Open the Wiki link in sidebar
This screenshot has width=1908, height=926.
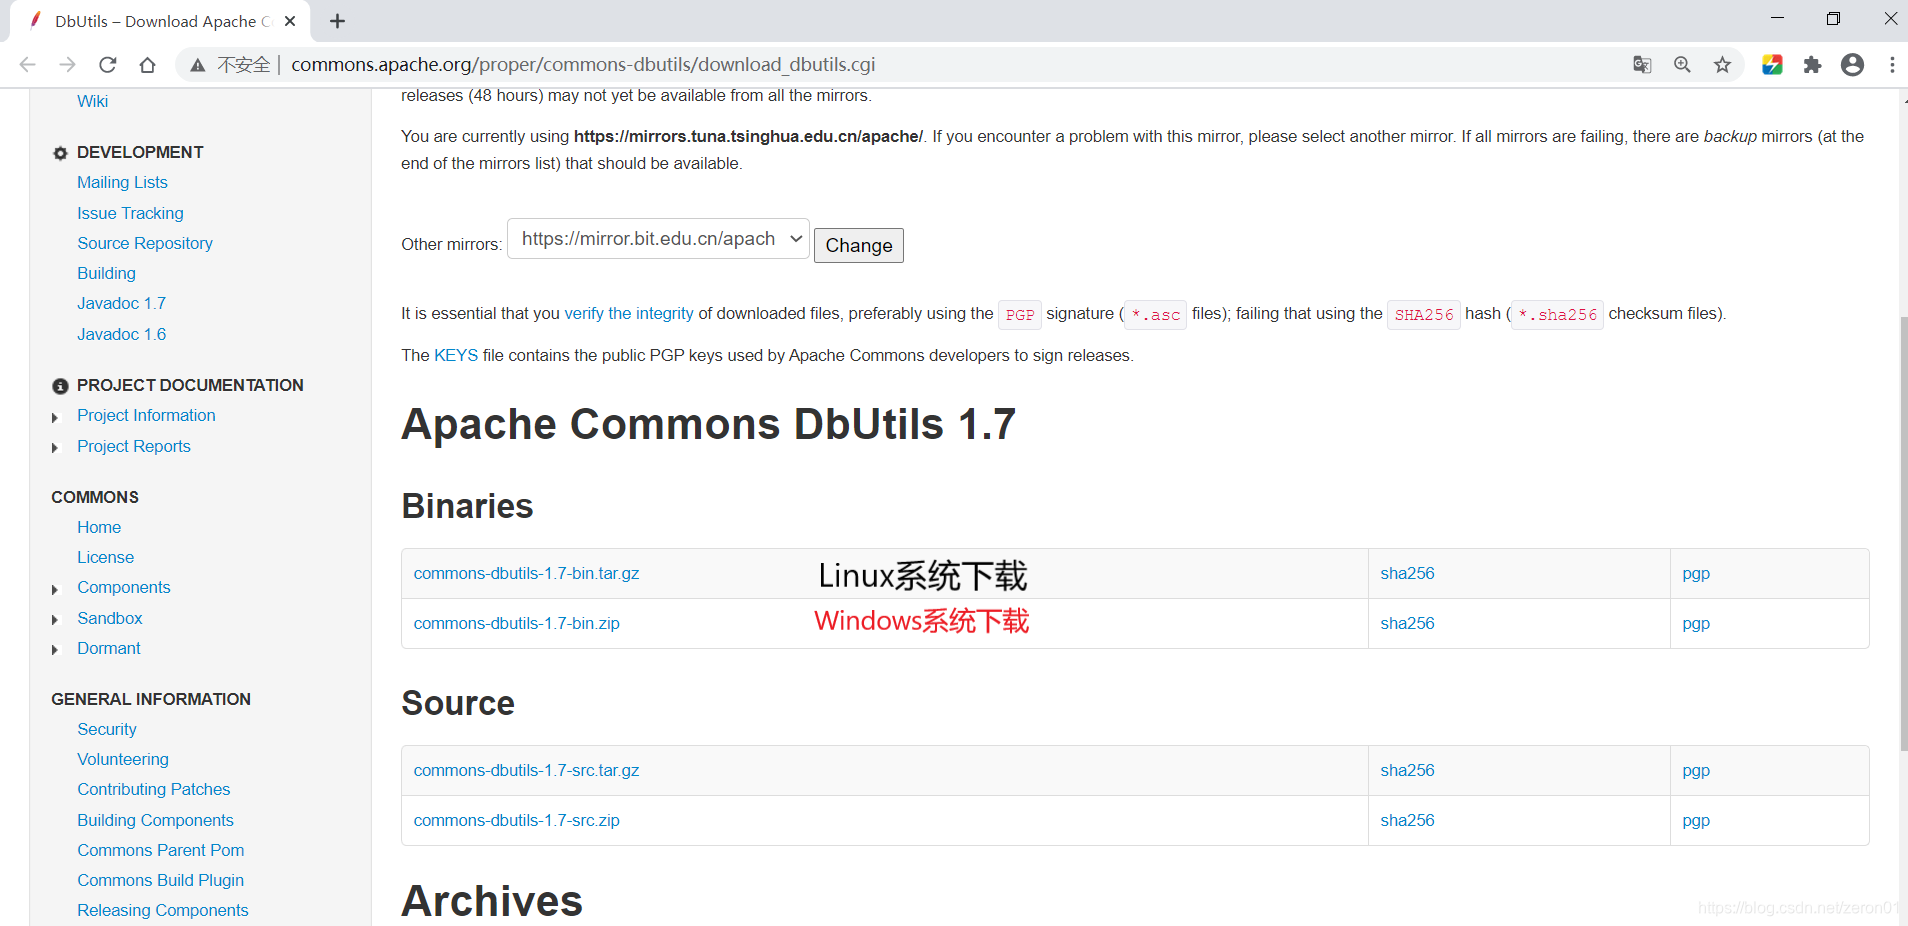[93, 101]
